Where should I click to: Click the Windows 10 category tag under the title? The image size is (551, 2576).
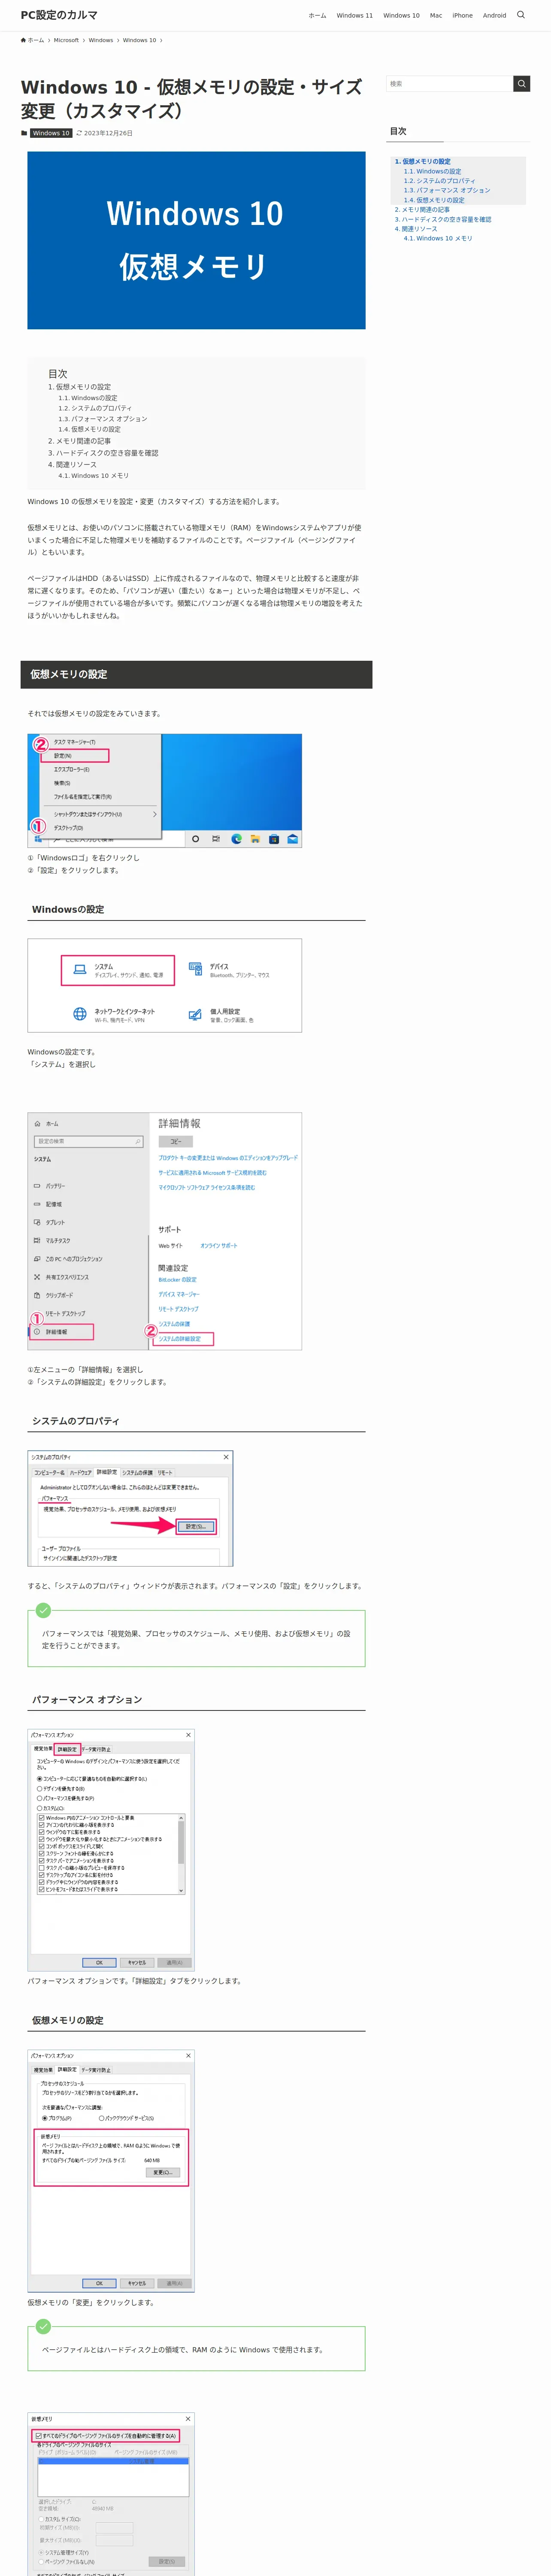coord(51,133)
